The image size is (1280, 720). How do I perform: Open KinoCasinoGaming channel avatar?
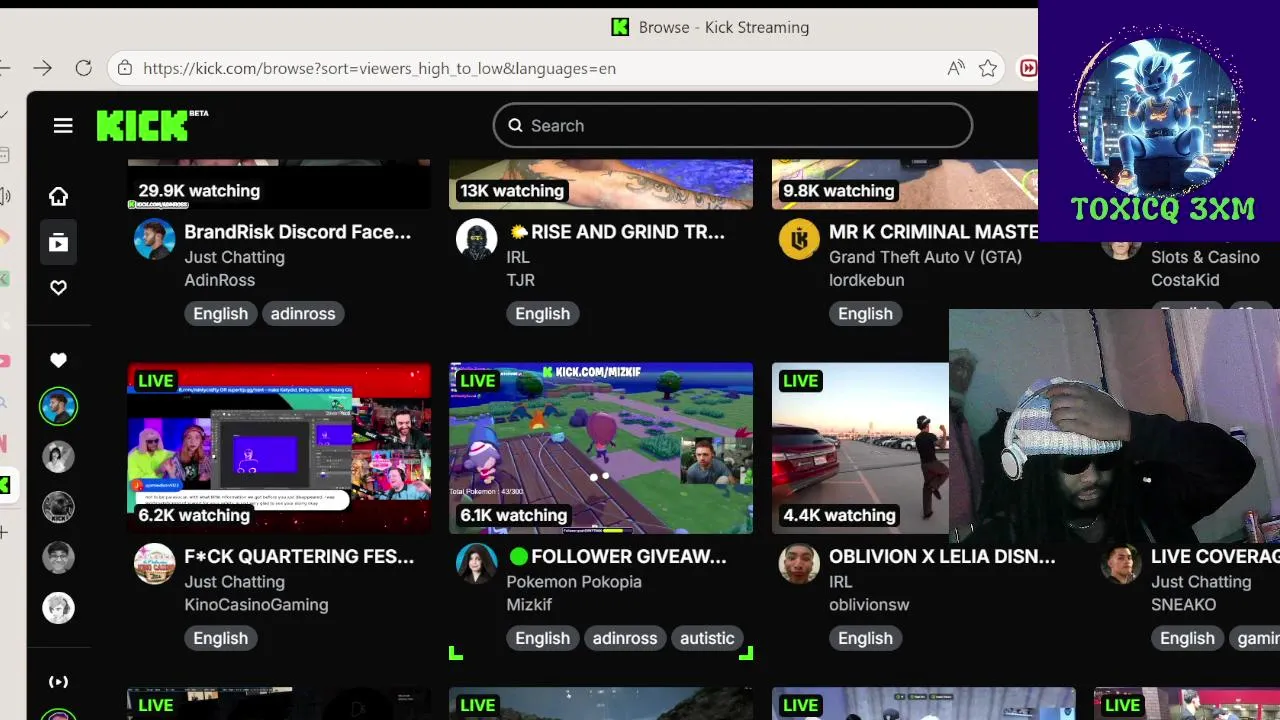coord(154,564)
